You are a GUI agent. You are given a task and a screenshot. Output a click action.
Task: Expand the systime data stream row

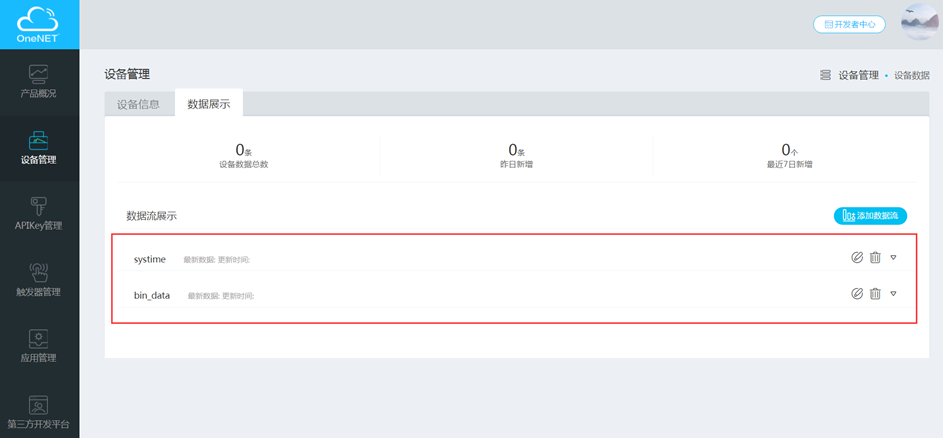tap(893, 258)
